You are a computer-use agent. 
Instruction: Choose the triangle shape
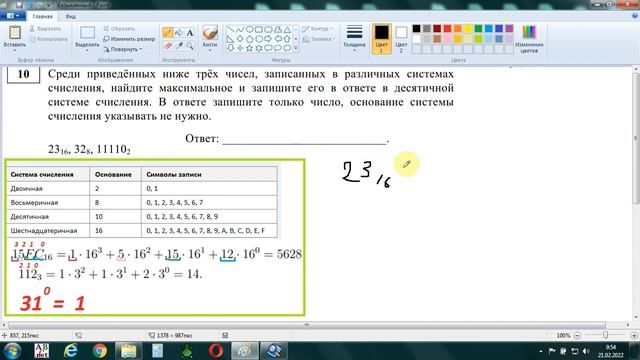tap(287, 29)
